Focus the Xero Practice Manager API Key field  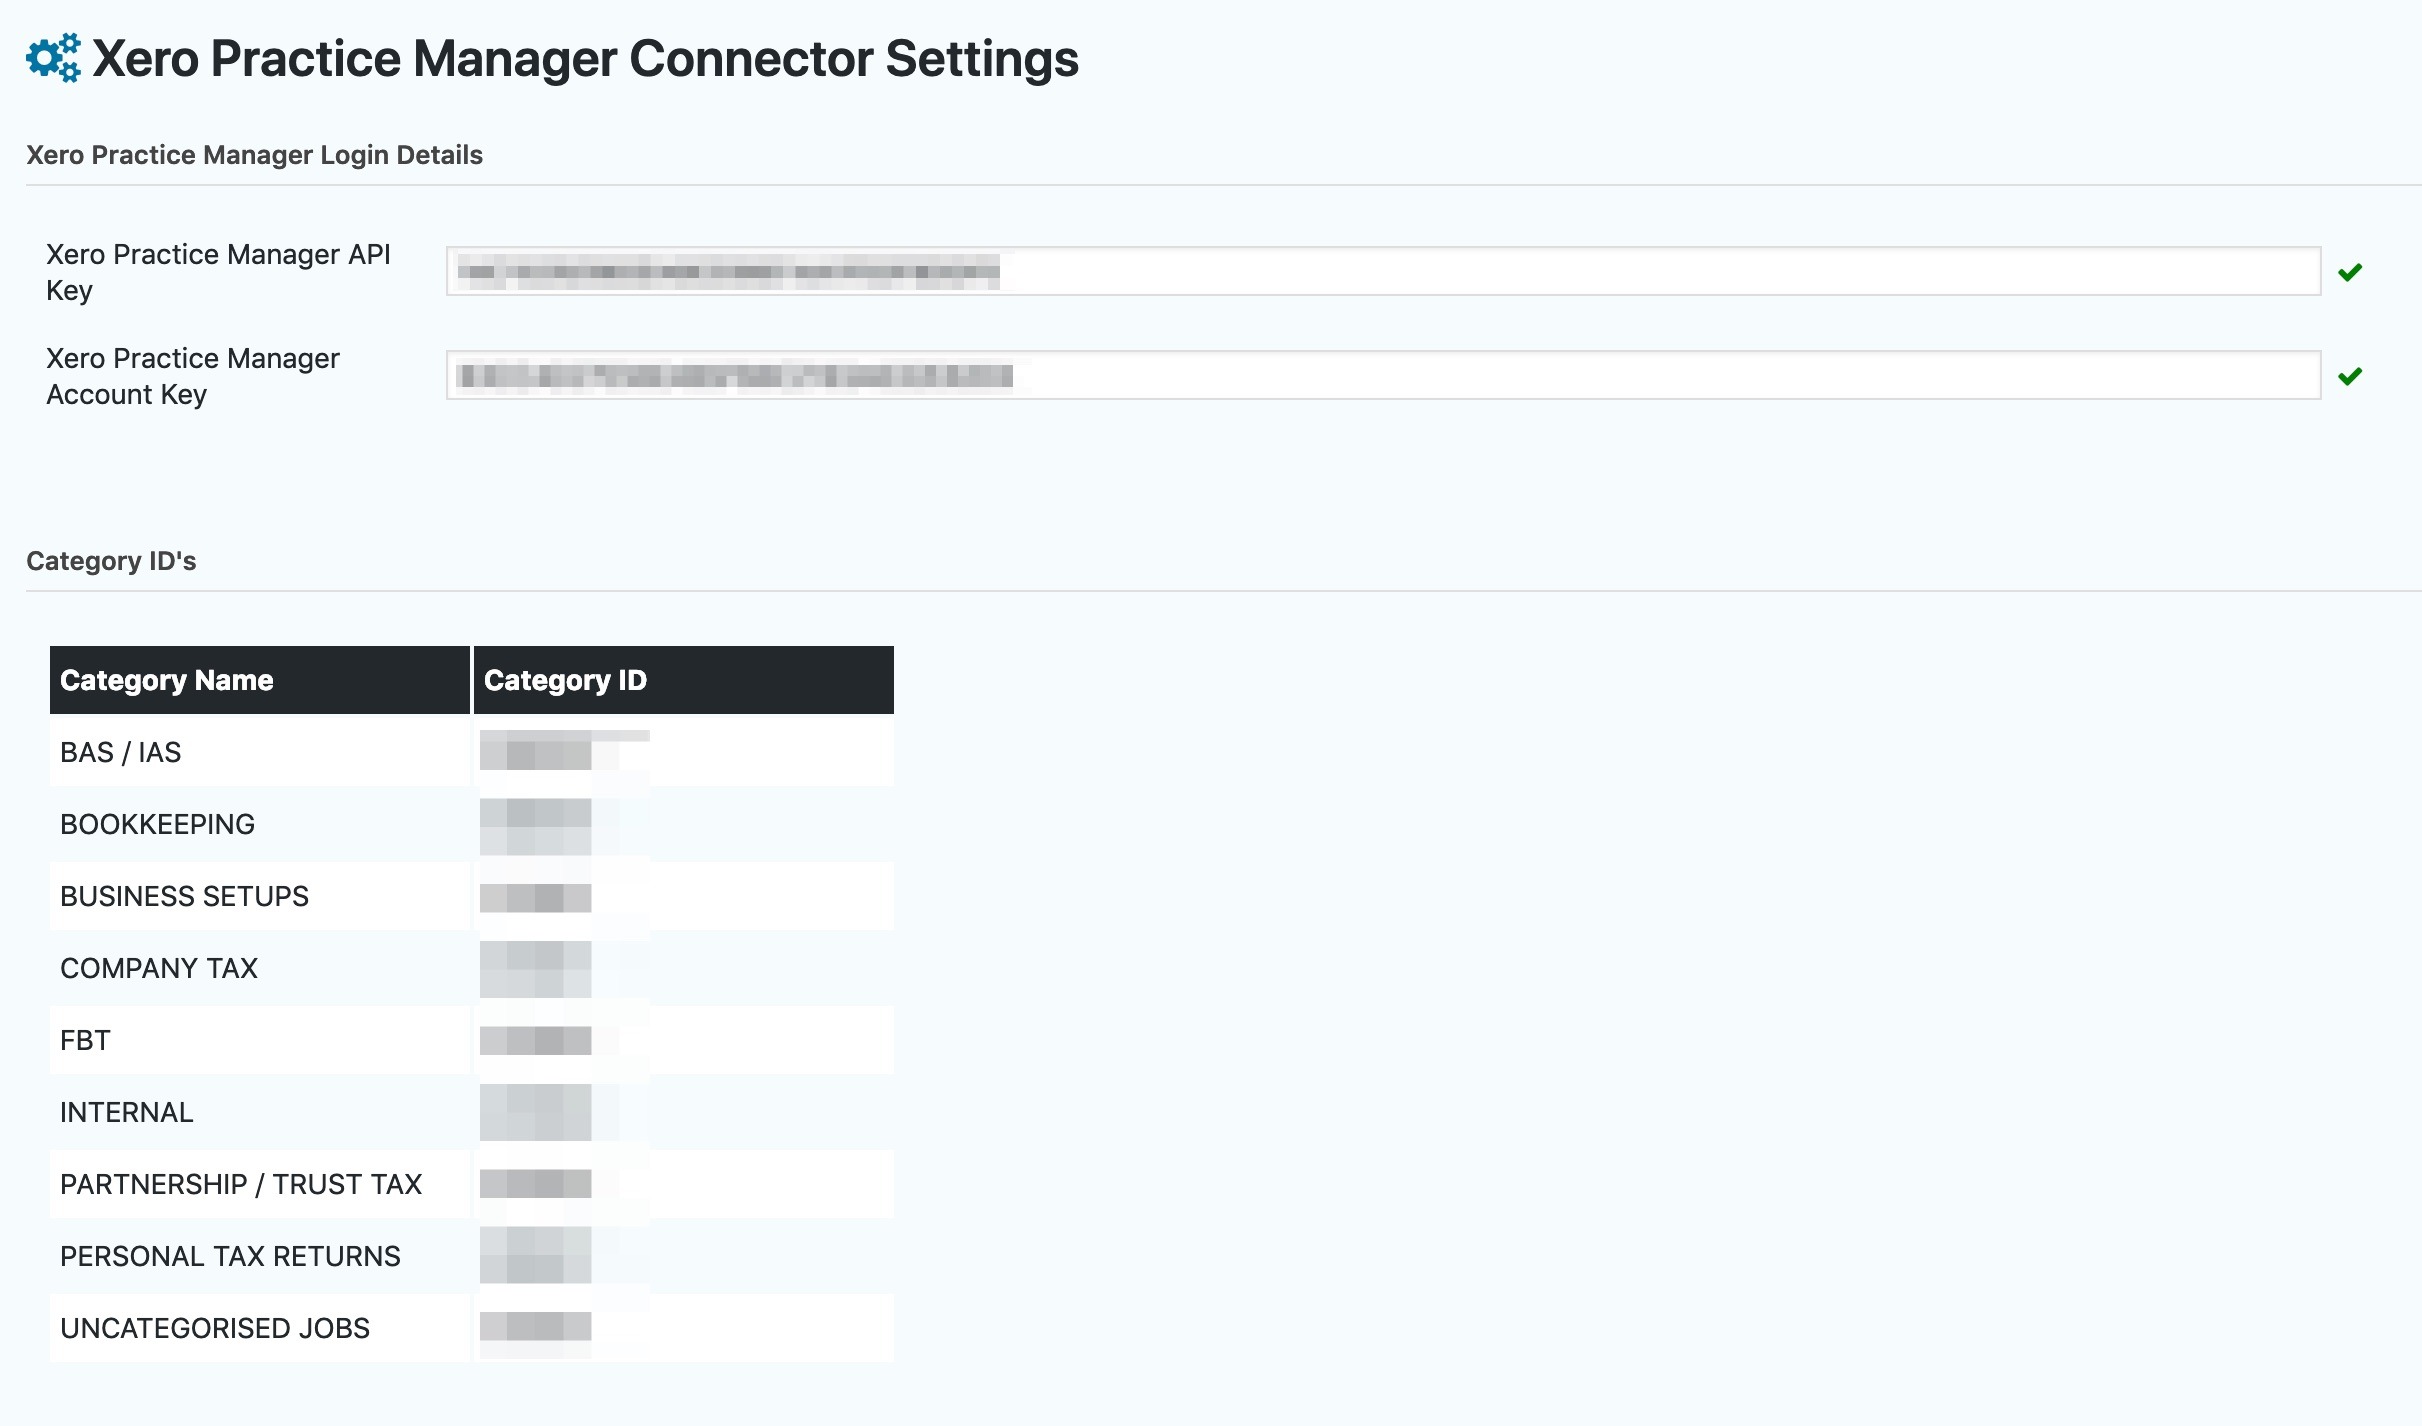[x=1383, y=271]
